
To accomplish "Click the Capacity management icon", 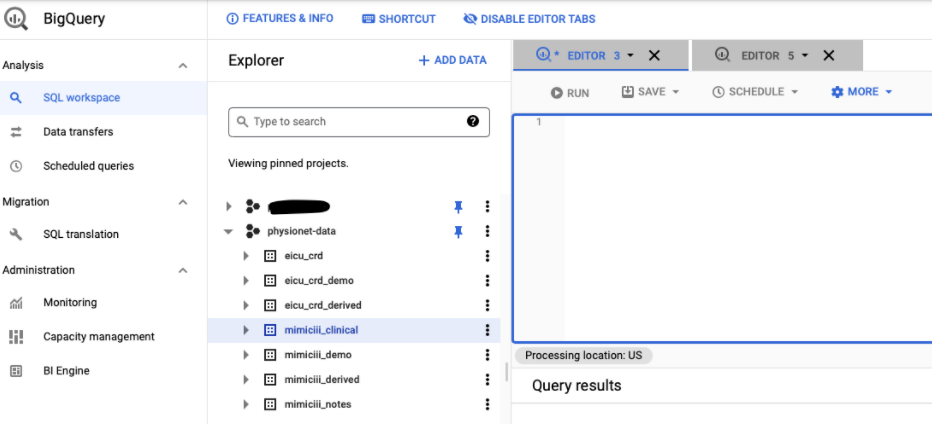I will (16, 337).
